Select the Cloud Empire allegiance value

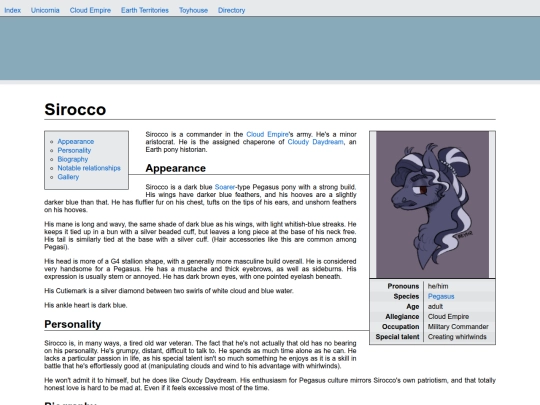[448, 316]
